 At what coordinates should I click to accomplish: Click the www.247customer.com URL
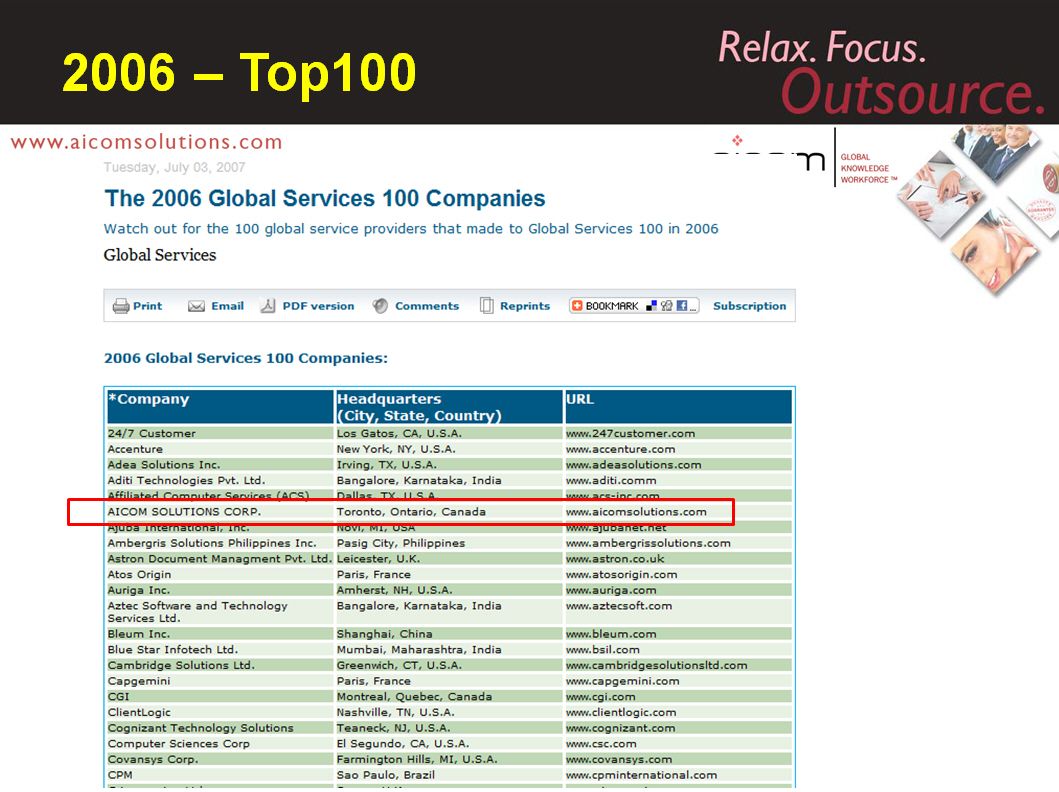coord(630,433)
